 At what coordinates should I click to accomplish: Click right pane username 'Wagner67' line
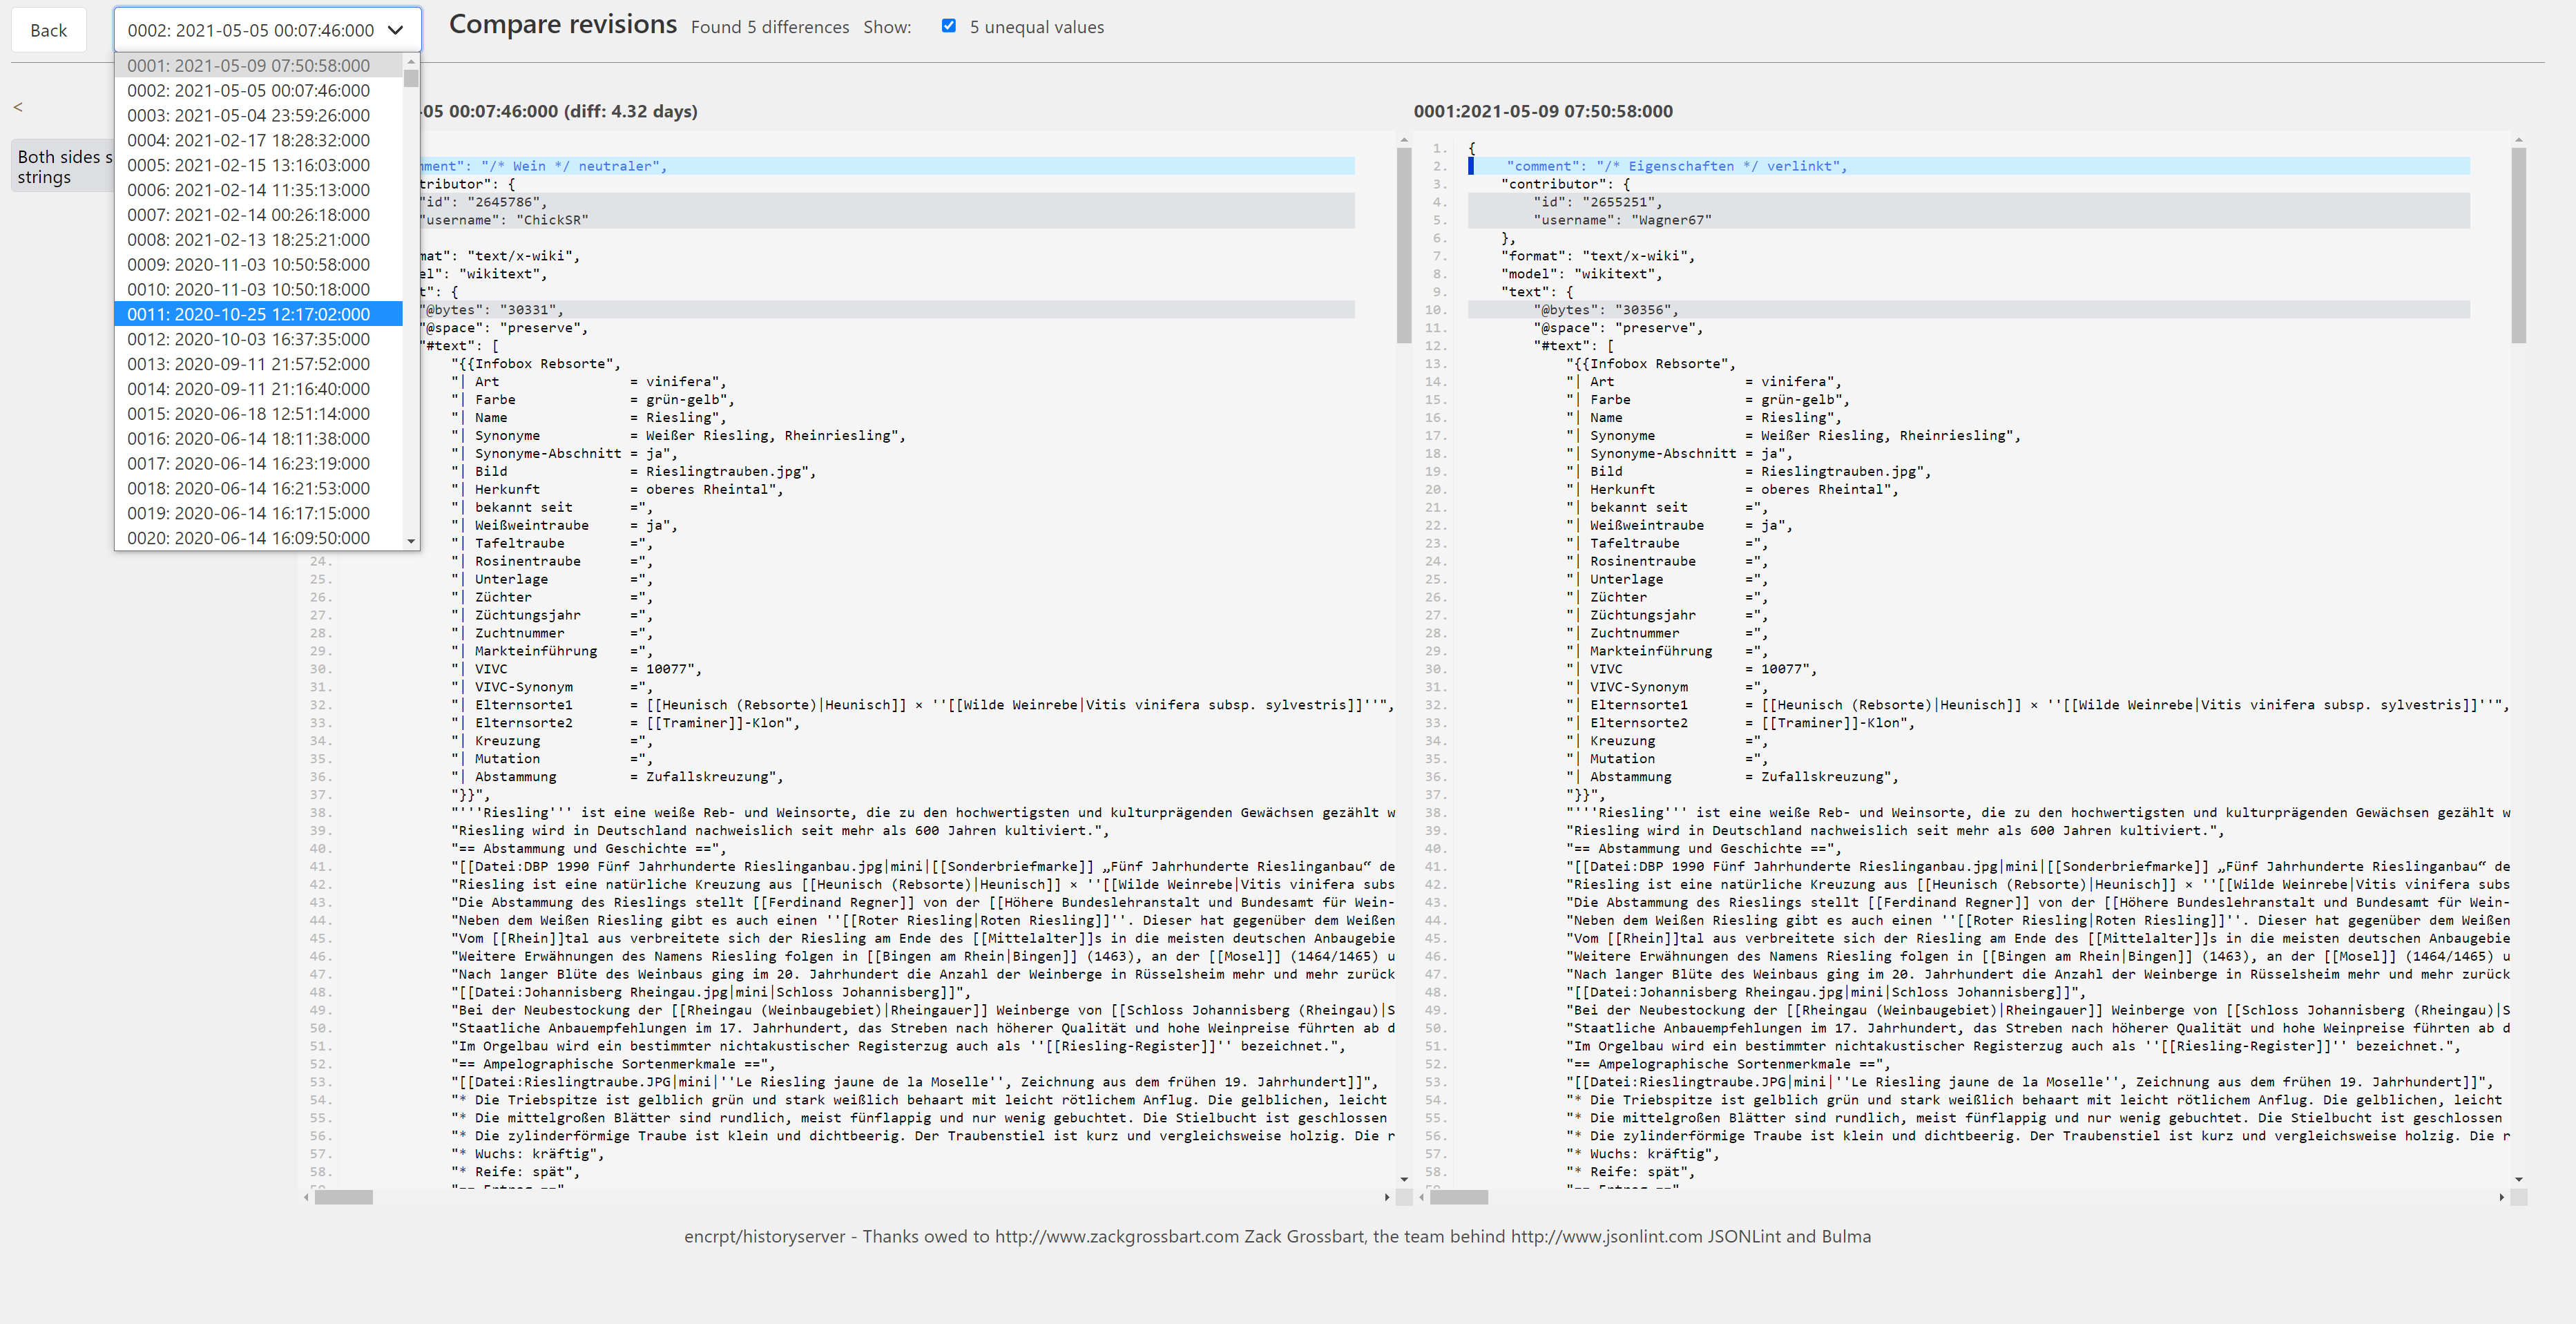tap(1968, 220)
